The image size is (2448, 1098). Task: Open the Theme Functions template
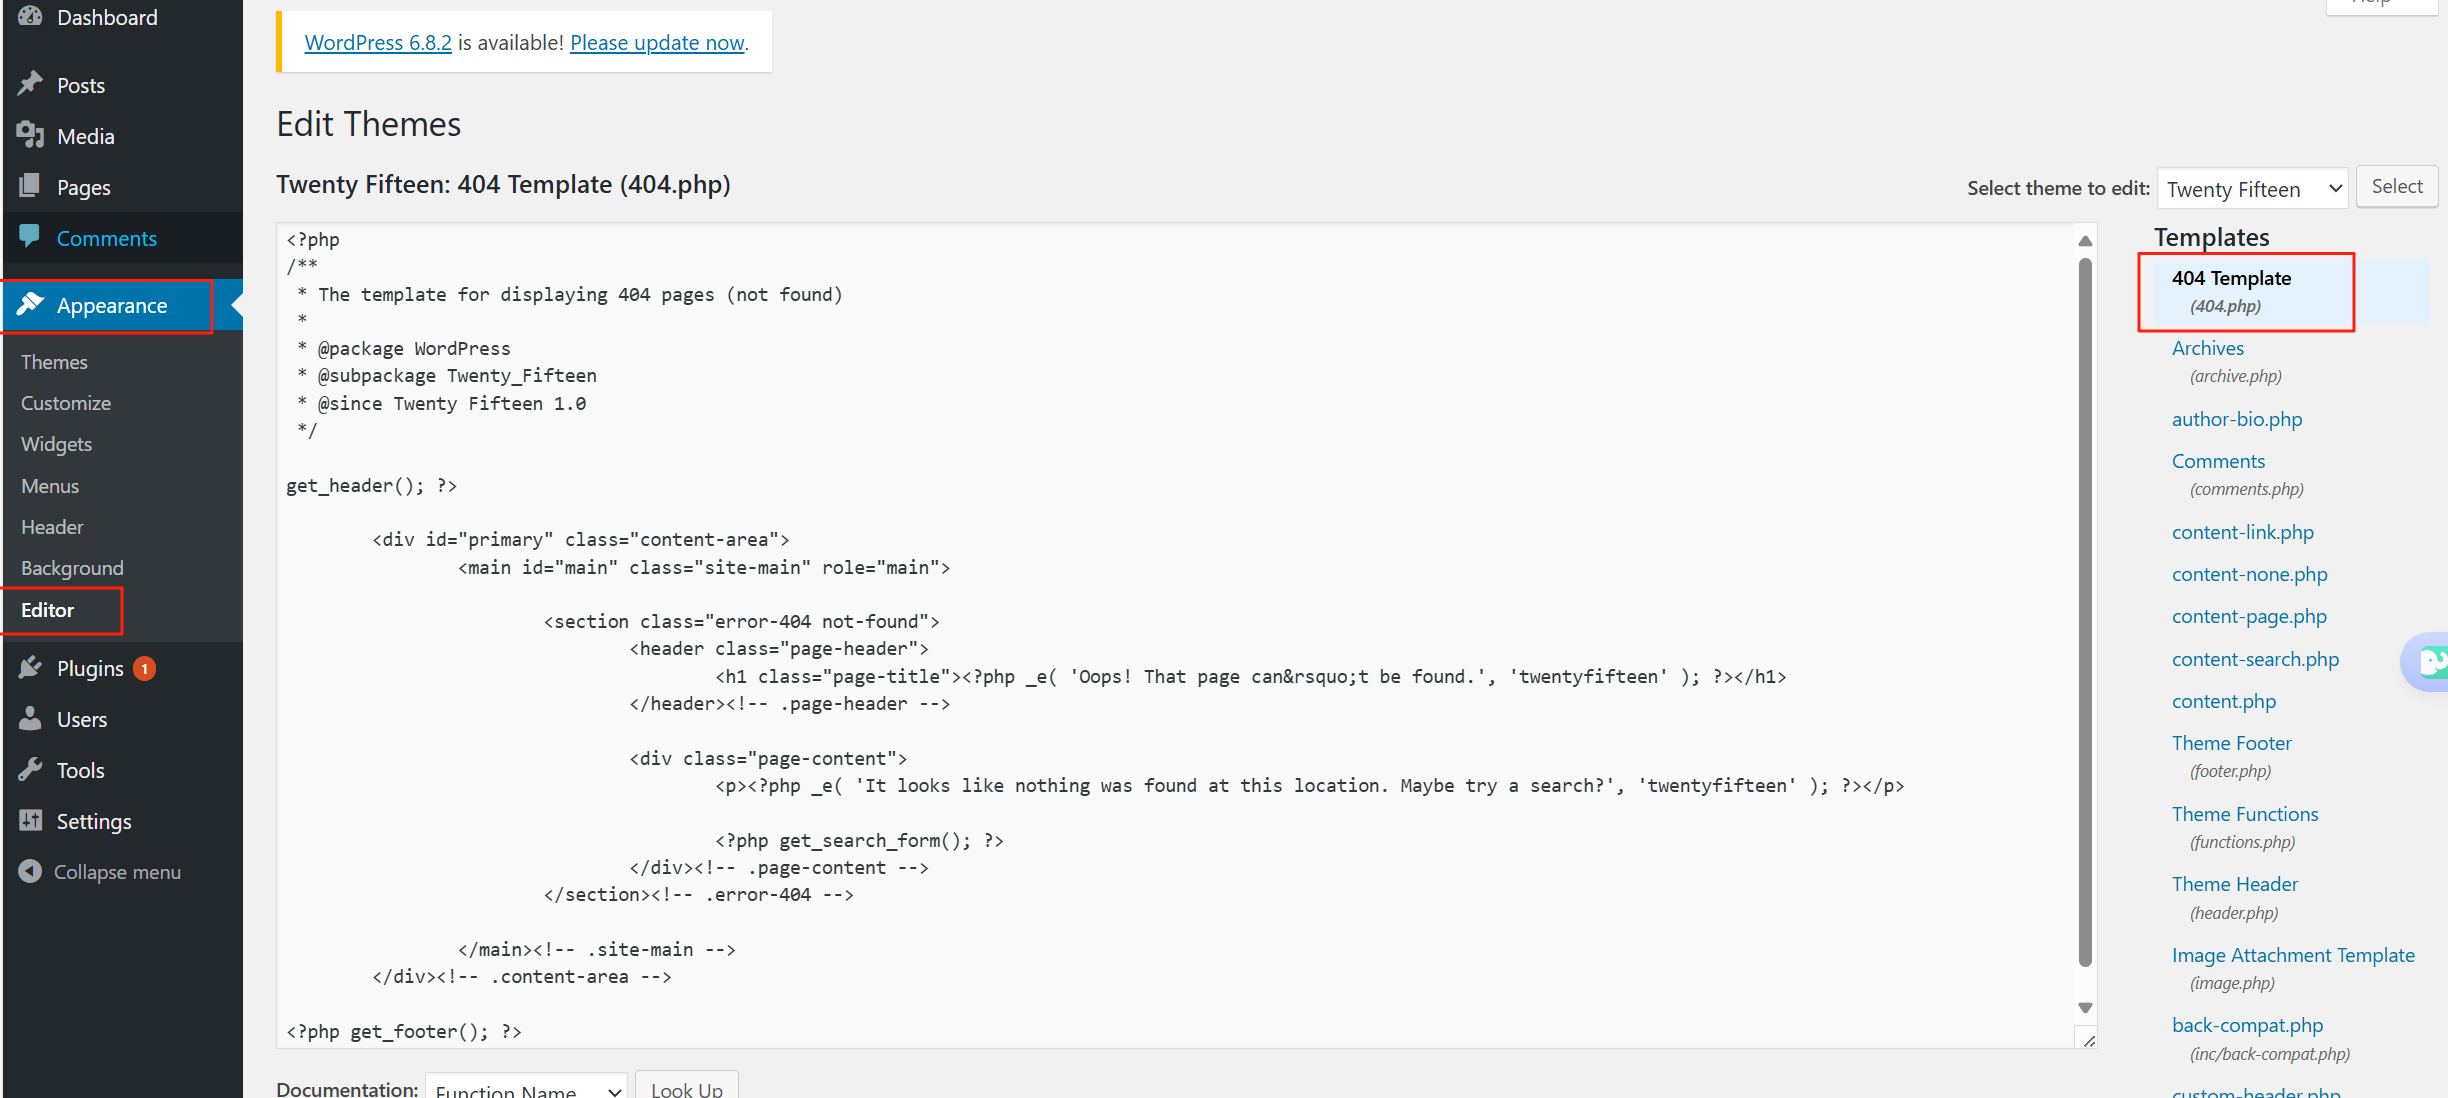tap(2245, 814)
